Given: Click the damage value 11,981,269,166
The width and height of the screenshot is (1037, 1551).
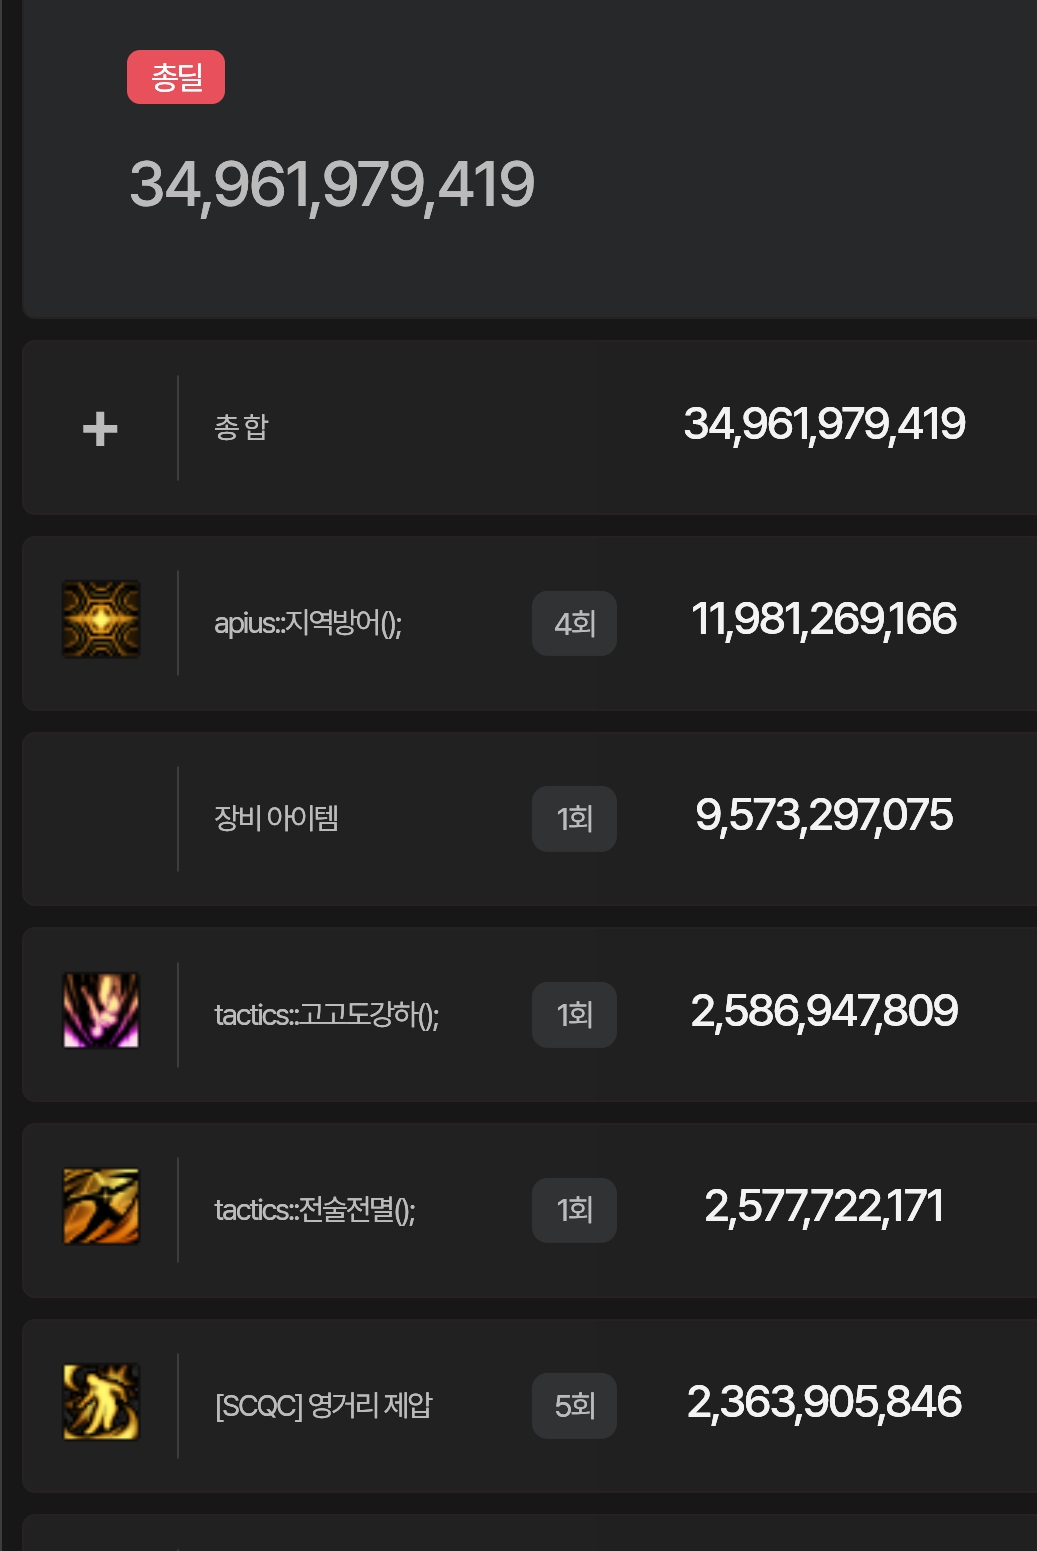Looking at the screenshot, I should click(x=824, y=620).
